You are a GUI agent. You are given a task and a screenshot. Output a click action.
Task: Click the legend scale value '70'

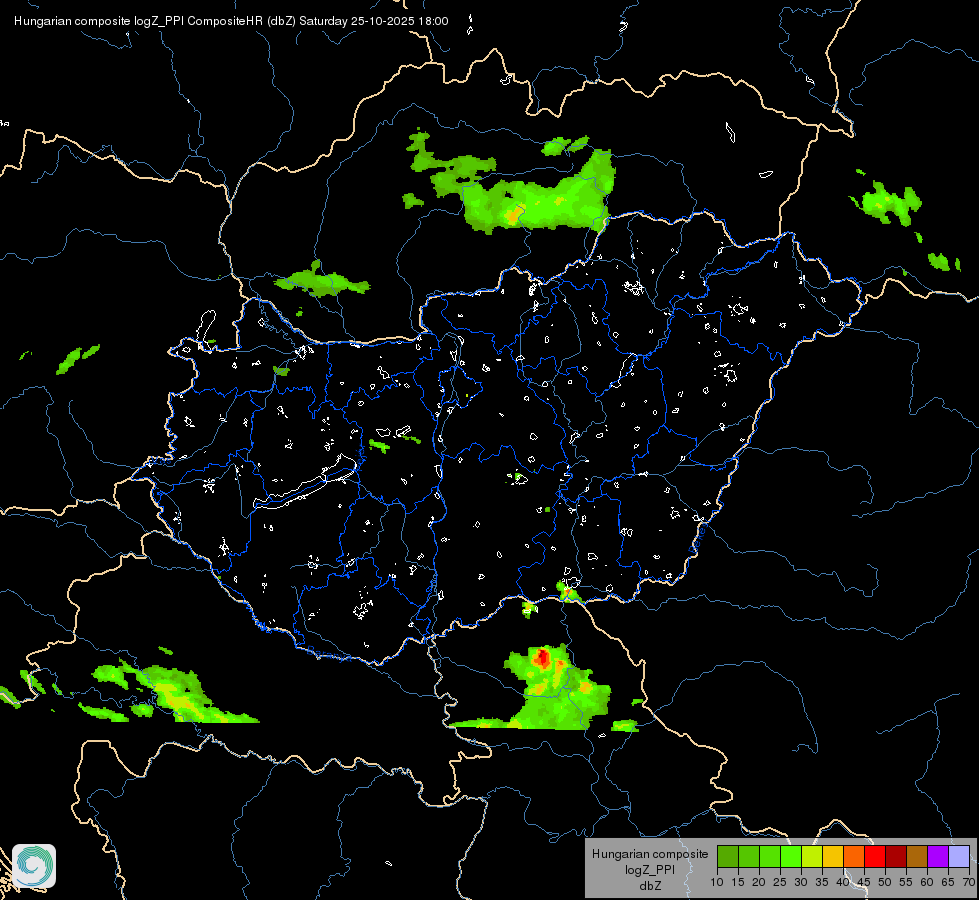click(x=969, y=882)
